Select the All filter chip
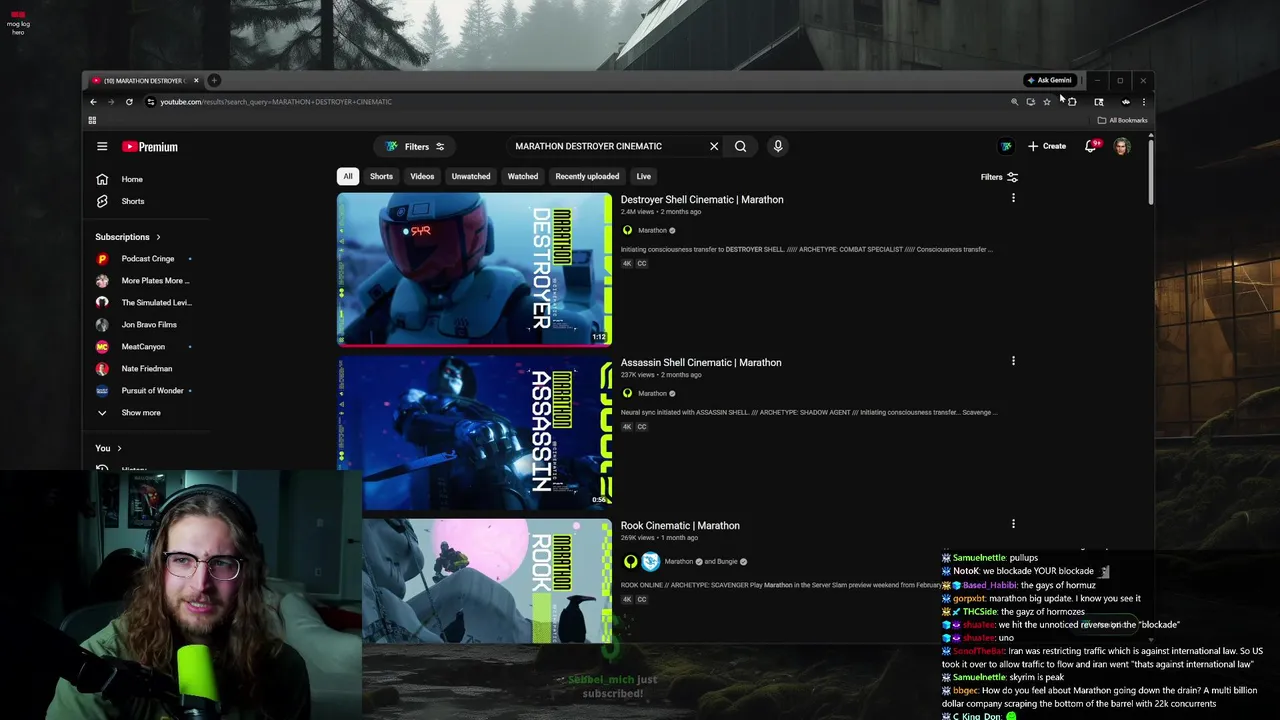Image resolution: width=1280 pixels, height=720 pixels. [348, 177]
